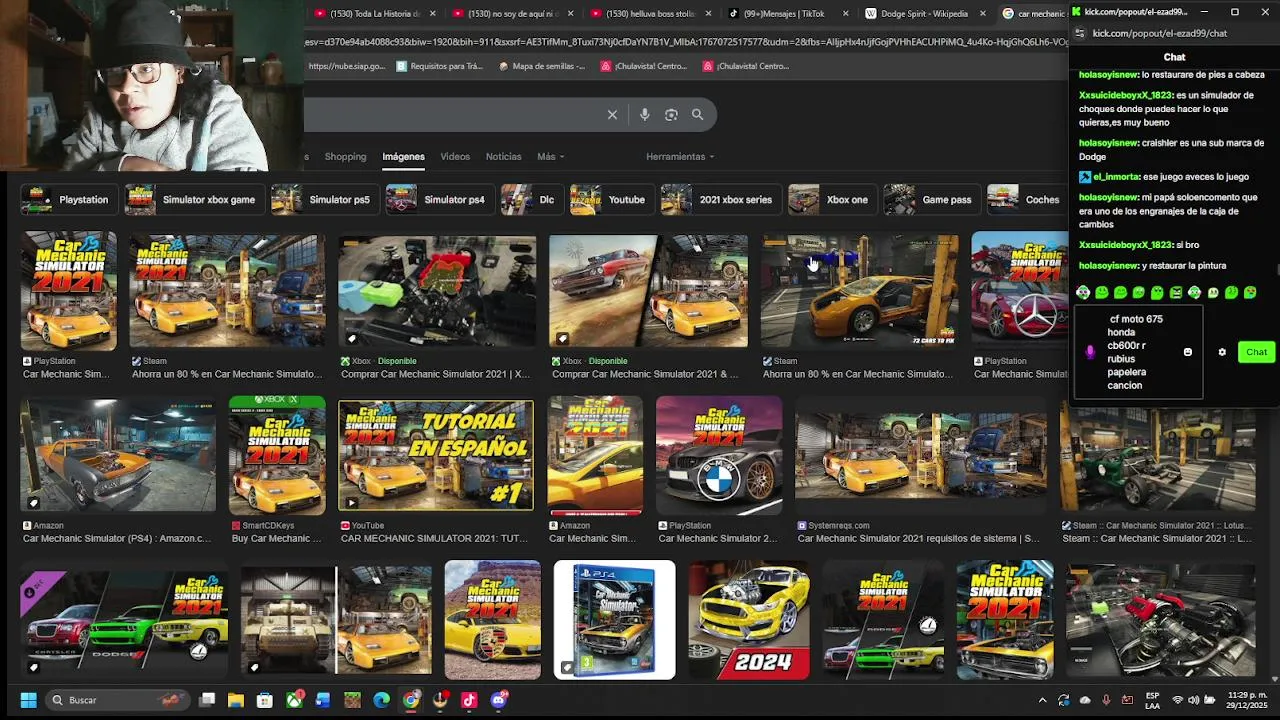Image resolution: width=1280 pixels, height=720 pixels.
Task: Switch to the Videos tab
Action: pos(455,157)
